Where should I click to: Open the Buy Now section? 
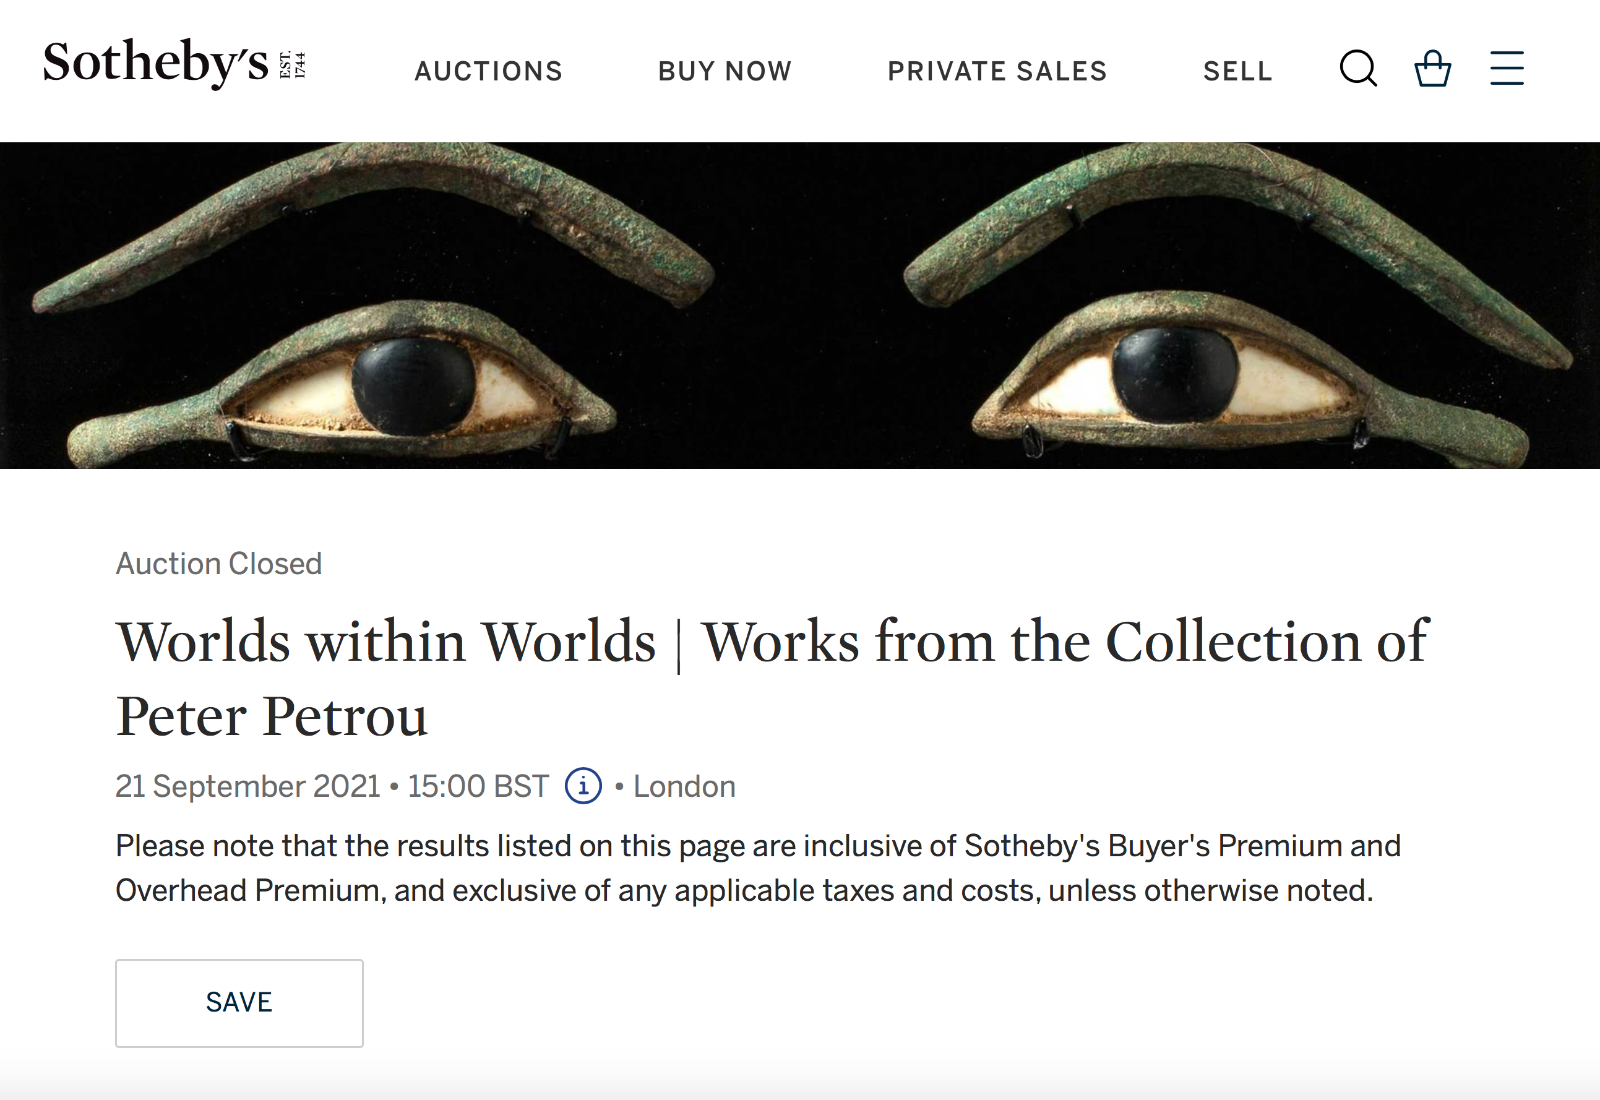724,71
